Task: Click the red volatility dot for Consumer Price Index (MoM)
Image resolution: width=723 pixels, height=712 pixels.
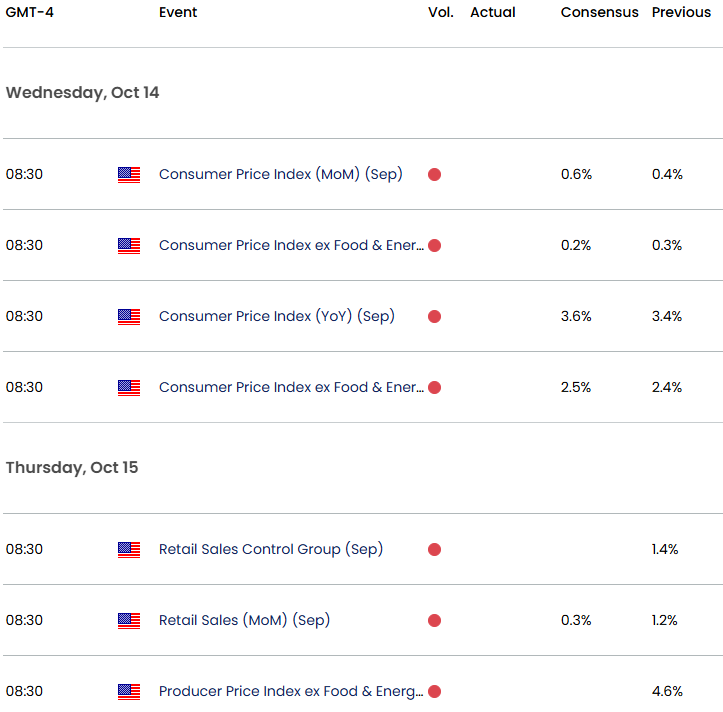Action: [434, 175]
